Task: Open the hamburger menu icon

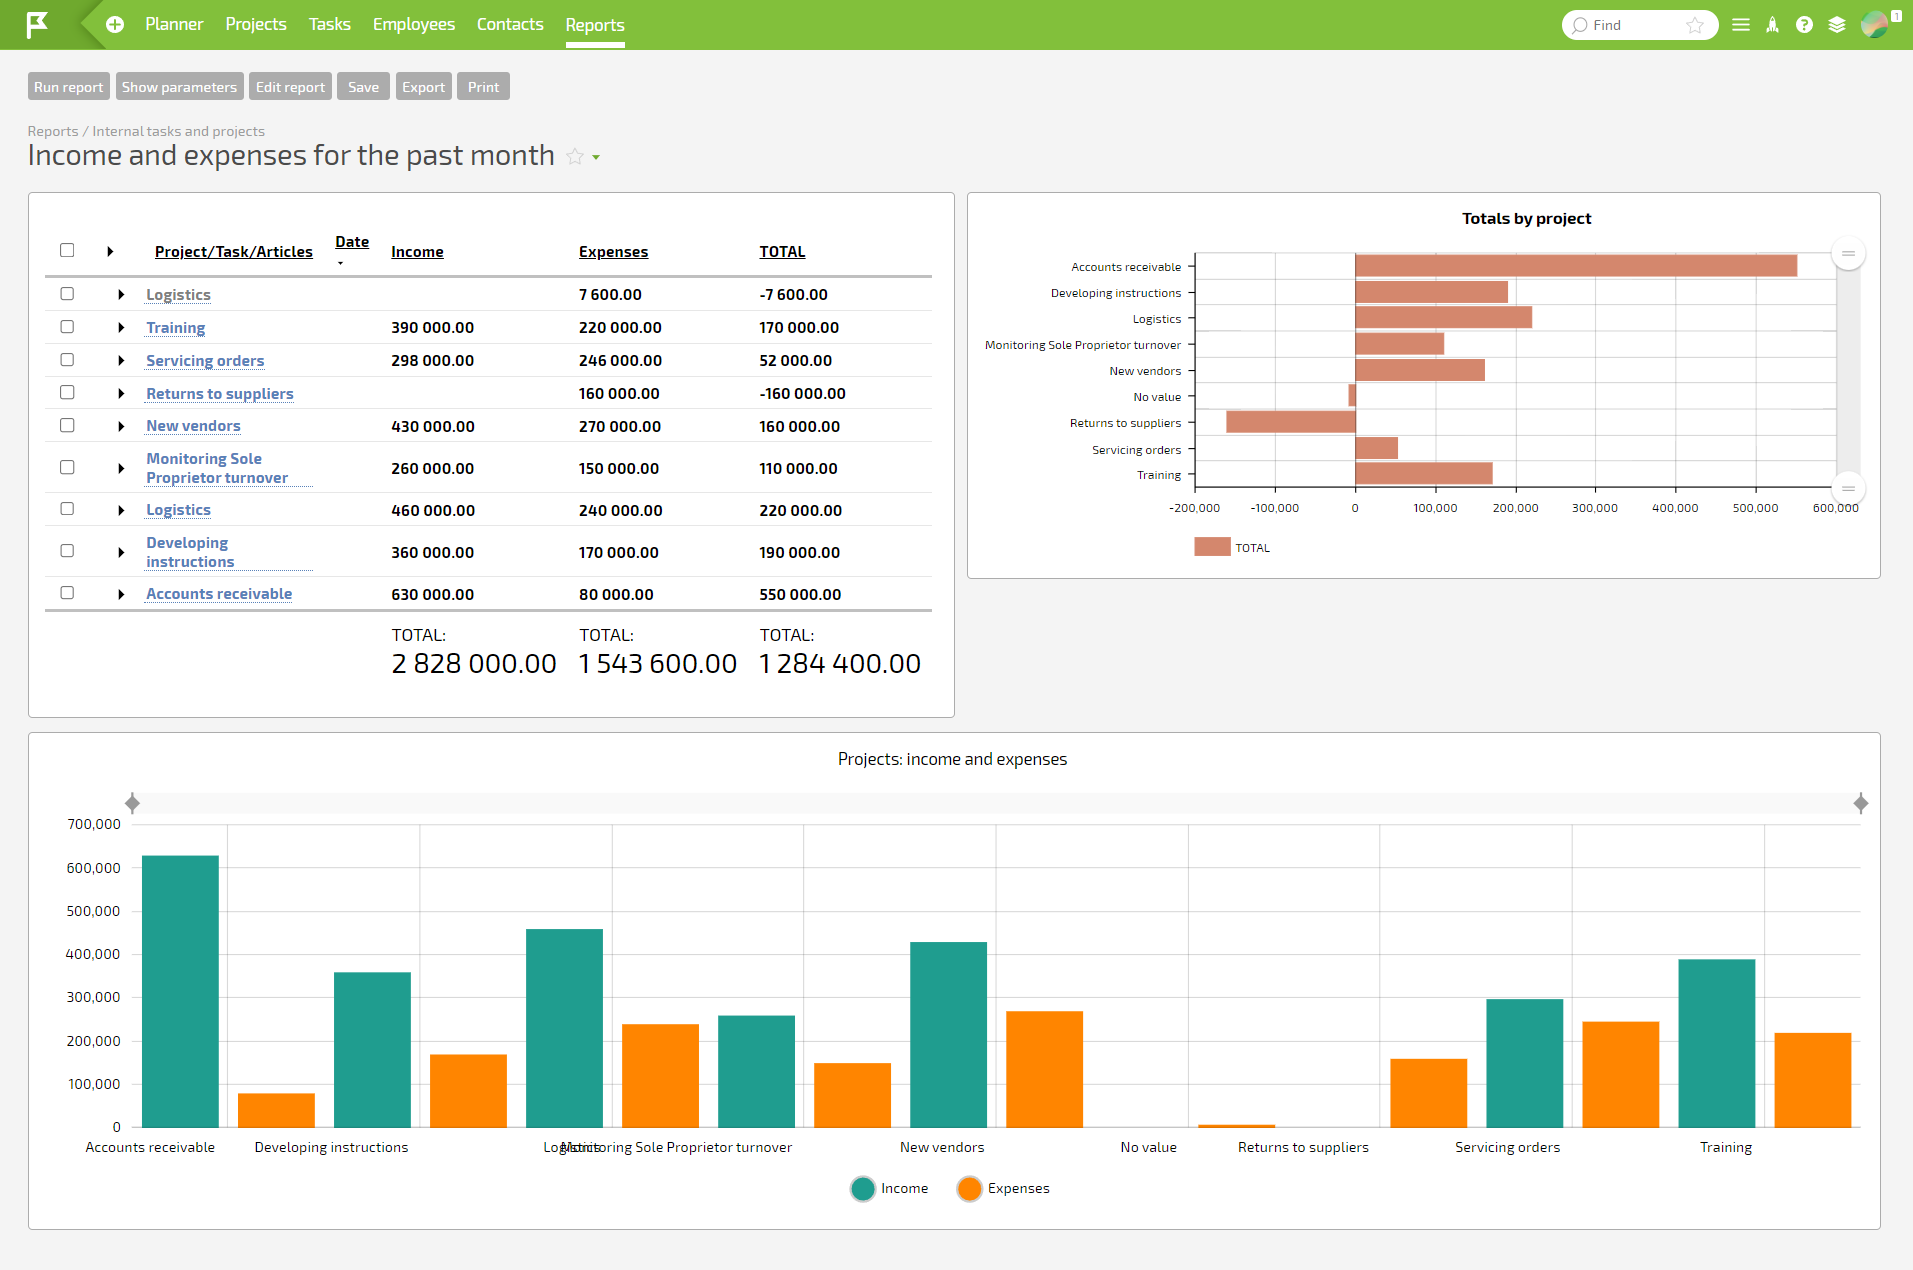Action: pyautogui.click(x=1741, y=25)
